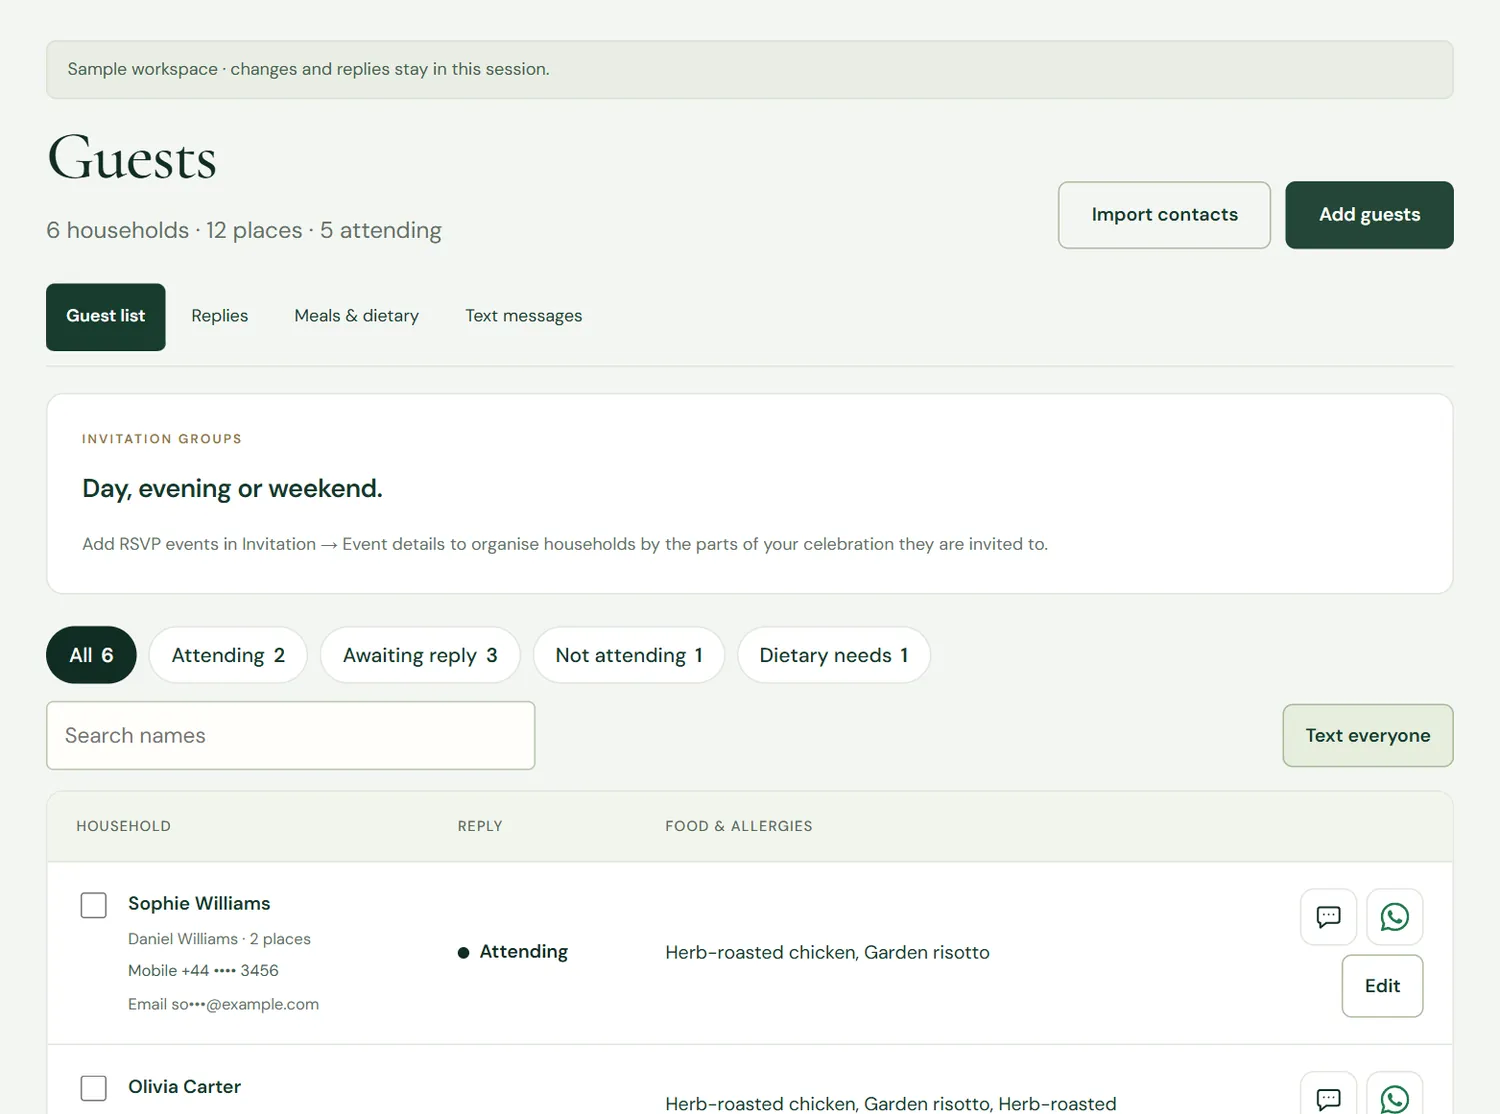
Task: Click '6 households · 12 places · 5 attending' summary
Action: click(x=244, y=231)
